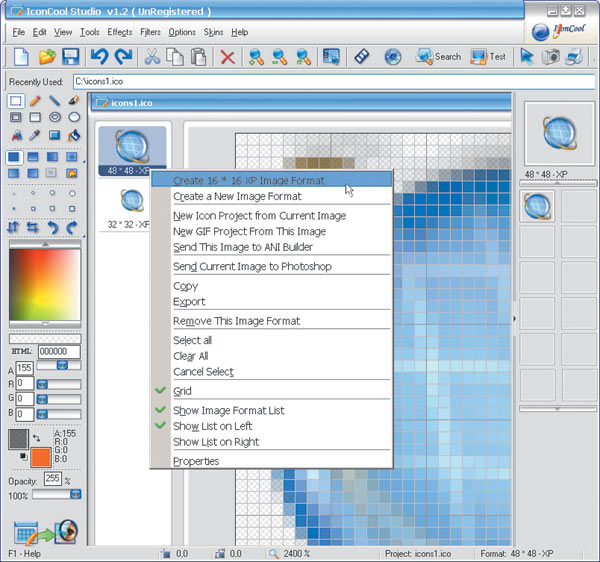600x562 pixels.
Task: Click the color gradient picker area
Action: [x=45, y=285]
